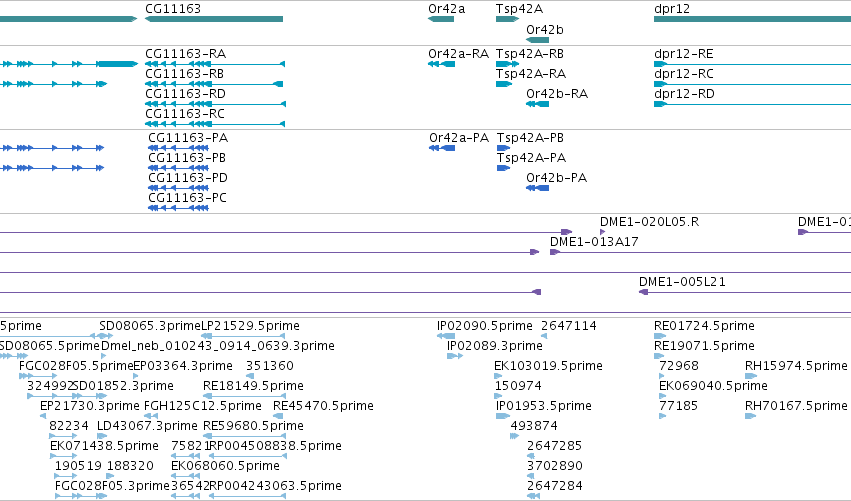Select EST FGH125C12.5prime
Image resolution: width=851 pixels, height=501 pixels.
[x=202, y=407]
